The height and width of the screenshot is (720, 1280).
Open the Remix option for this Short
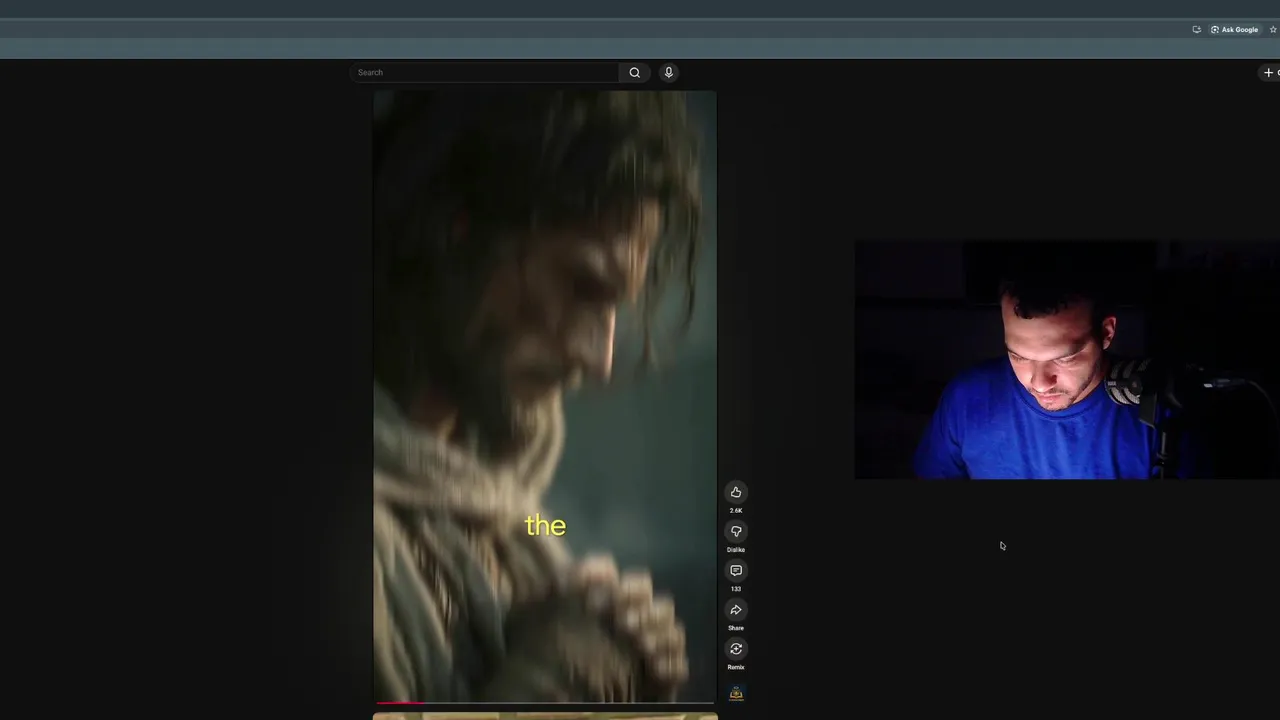(x=736, y=649)
